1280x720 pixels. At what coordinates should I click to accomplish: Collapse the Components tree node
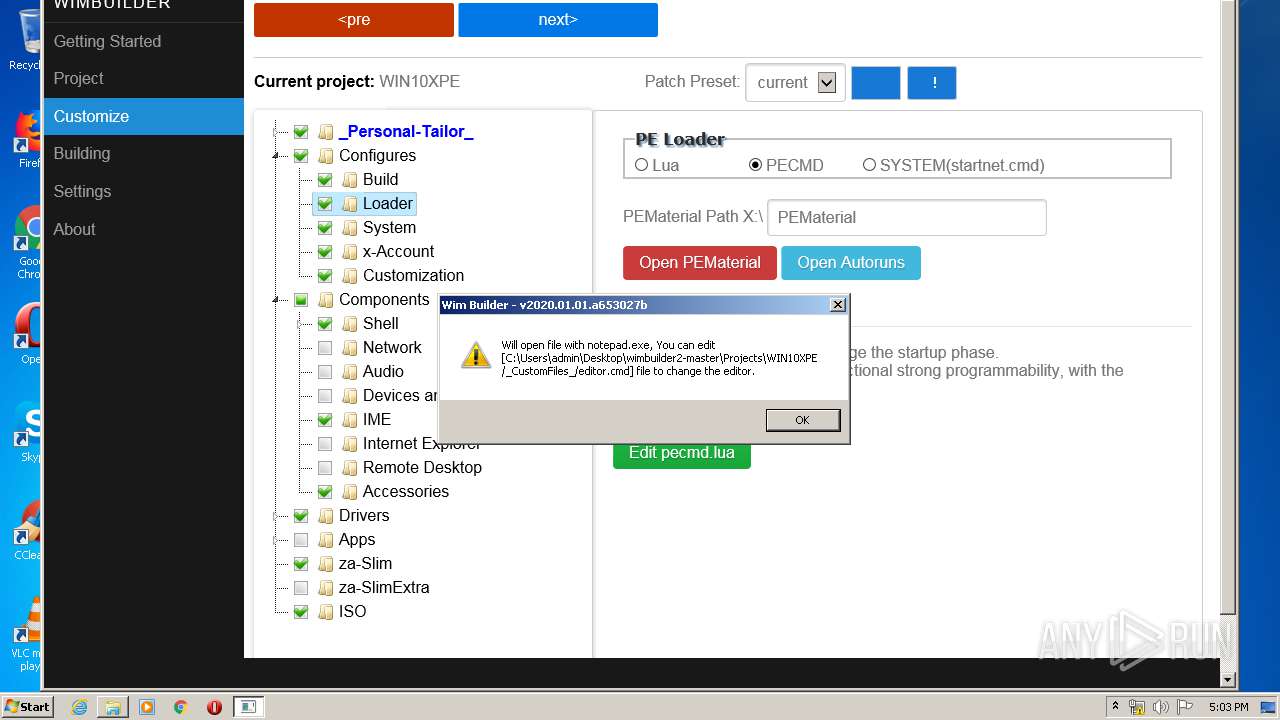(277, 300)
